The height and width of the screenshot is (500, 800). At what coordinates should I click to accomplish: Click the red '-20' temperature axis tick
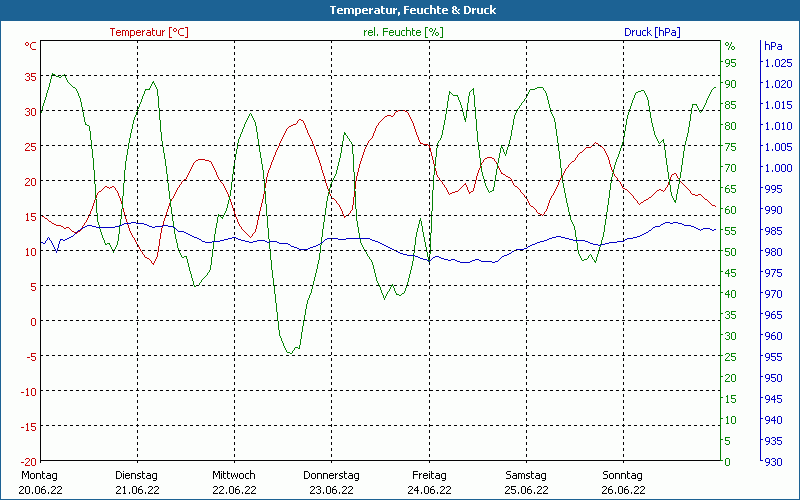tap(29, 462)
